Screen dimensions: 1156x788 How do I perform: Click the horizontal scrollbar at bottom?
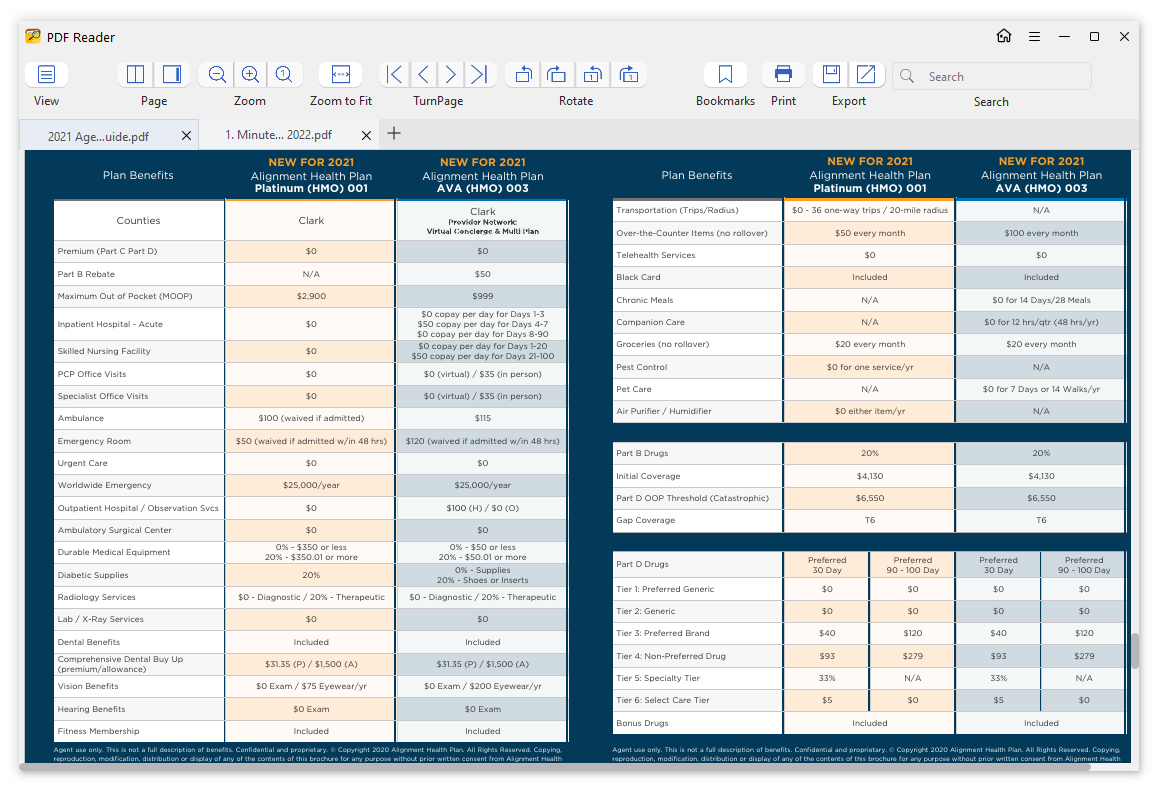point(554,767)
